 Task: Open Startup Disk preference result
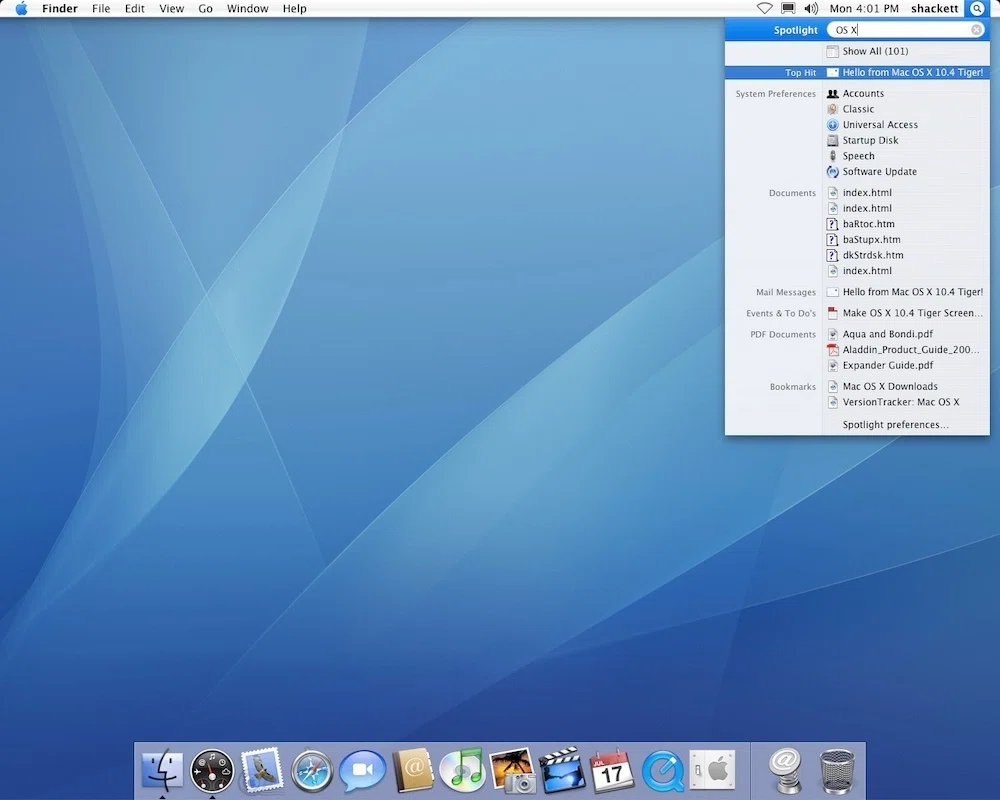(x=906, y=140)
